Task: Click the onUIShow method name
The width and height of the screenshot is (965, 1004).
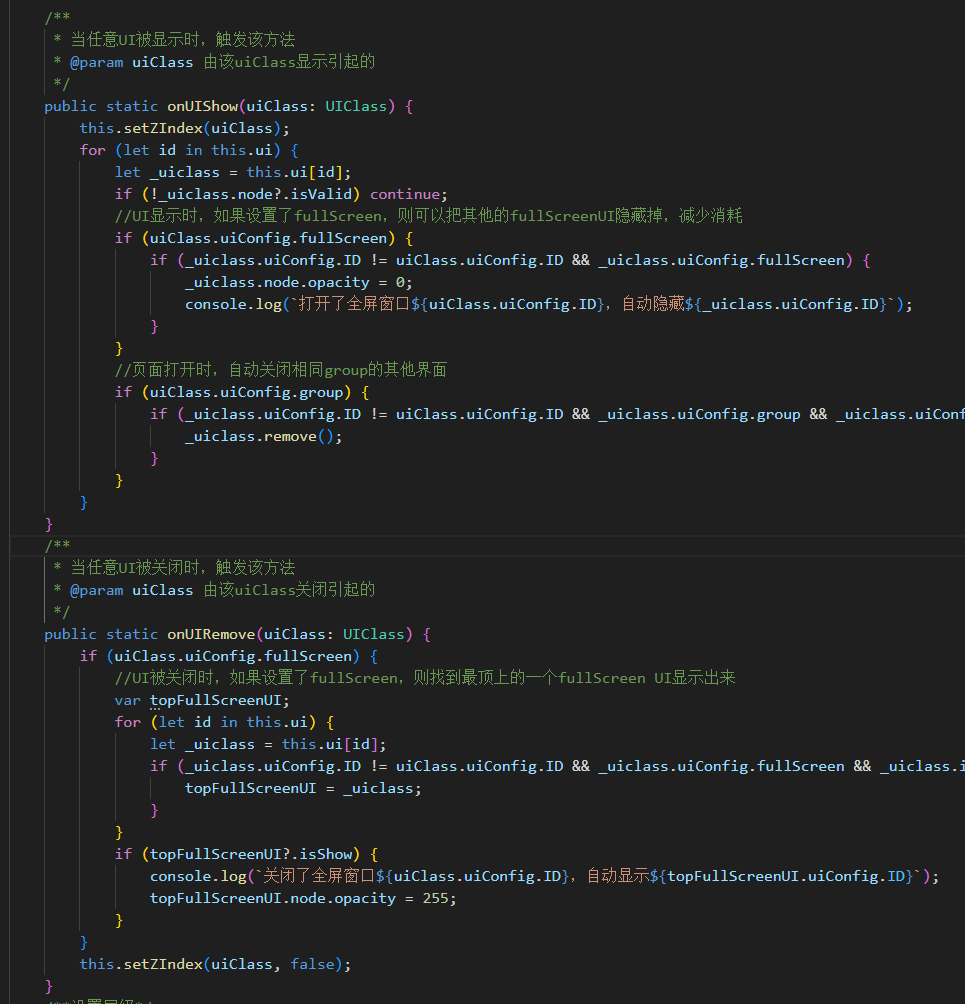Action: click(x=203, y=106)
